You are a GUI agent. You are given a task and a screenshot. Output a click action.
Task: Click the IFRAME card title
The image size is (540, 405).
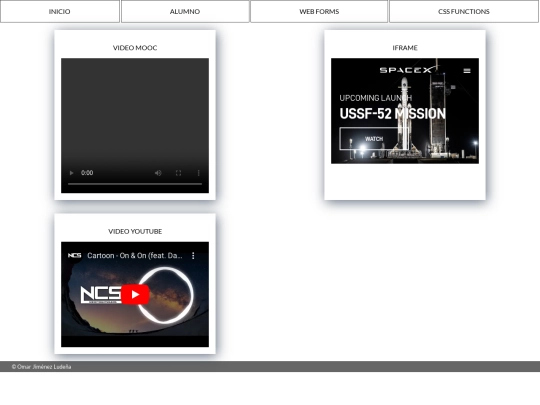[405, 48]
